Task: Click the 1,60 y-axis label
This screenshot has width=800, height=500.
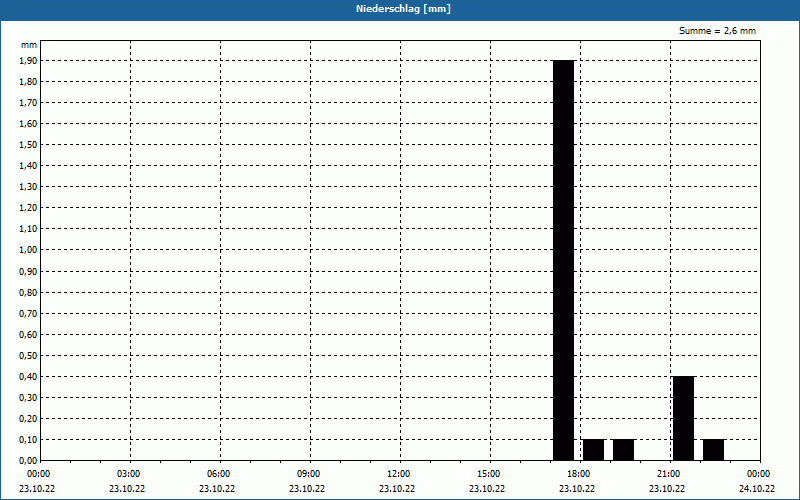Action: pos(28,123)
